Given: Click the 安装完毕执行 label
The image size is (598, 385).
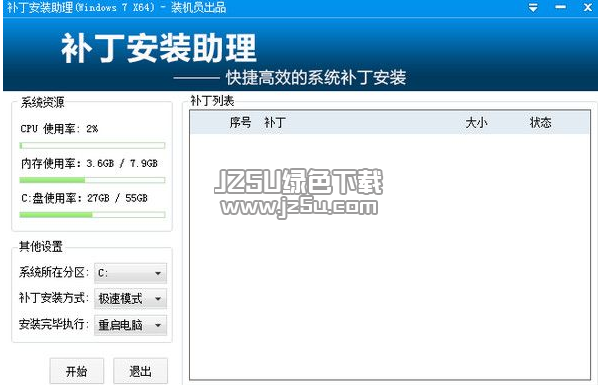Looking at the screenshot, I should [x=54, y=324].
